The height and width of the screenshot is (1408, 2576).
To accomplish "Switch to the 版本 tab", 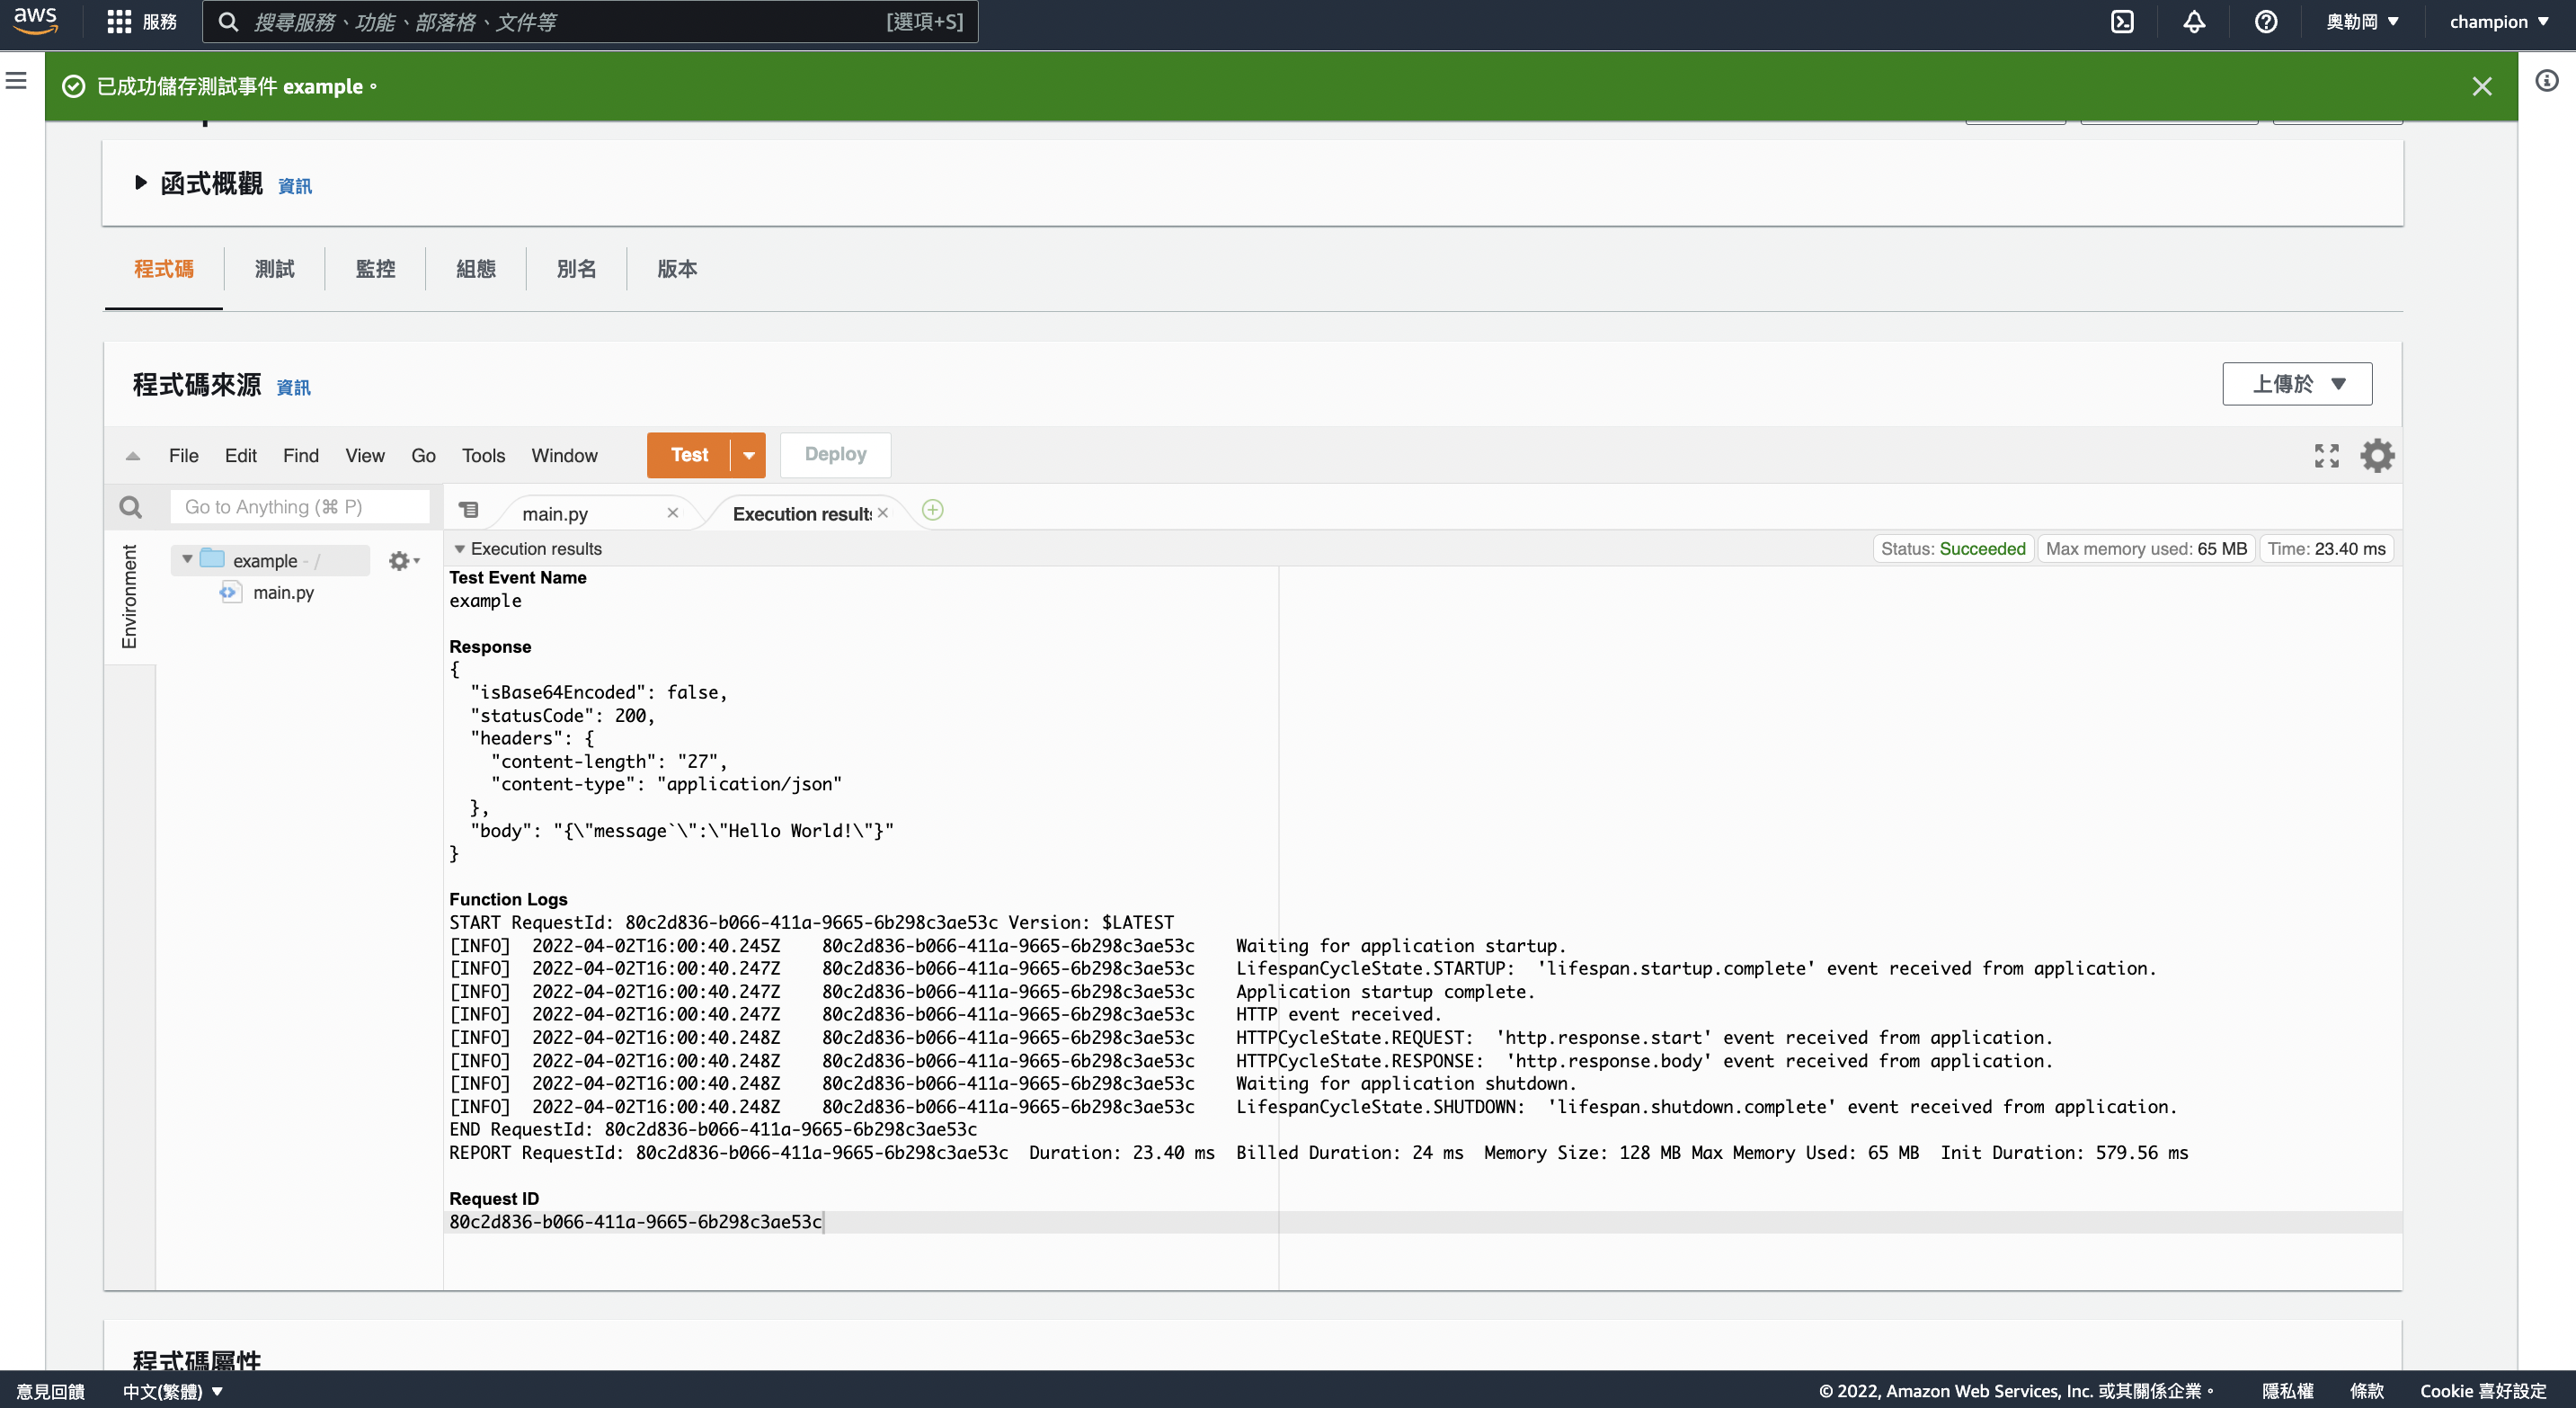I will pyautogui.click(x=677, y=269).
